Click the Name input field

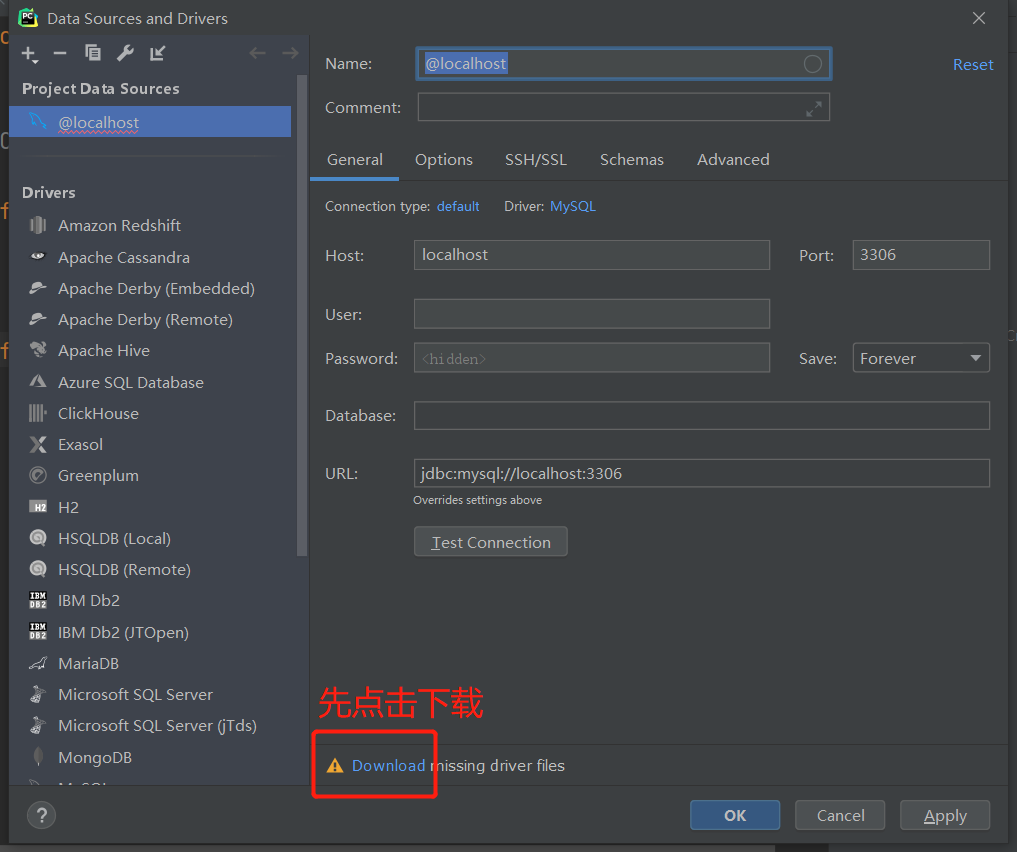[x=623, y=64]
